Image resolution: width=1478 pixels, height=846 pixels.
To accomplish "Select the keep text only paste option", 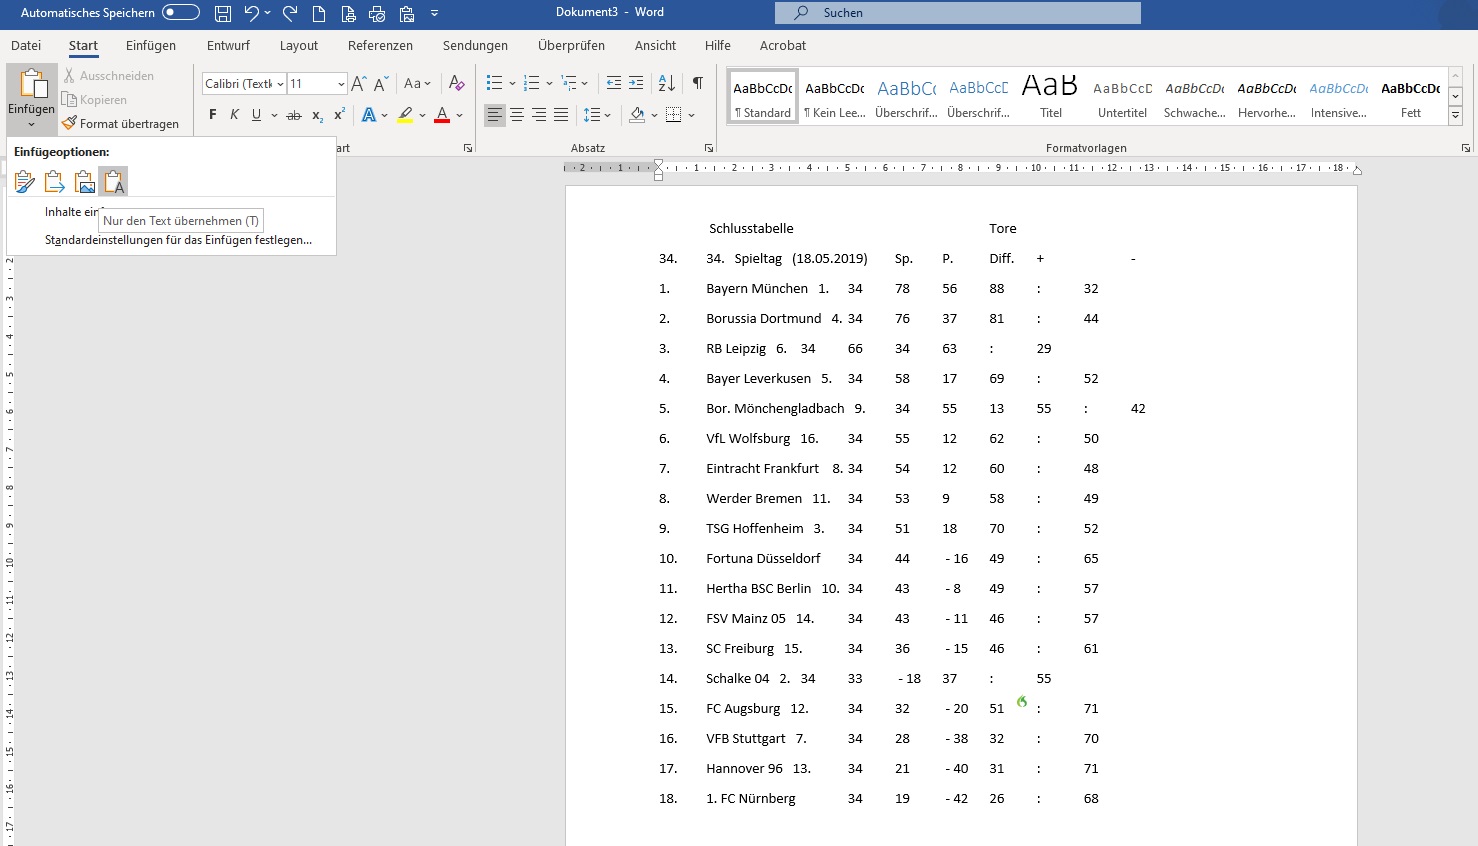I will [x=114, y=182].
